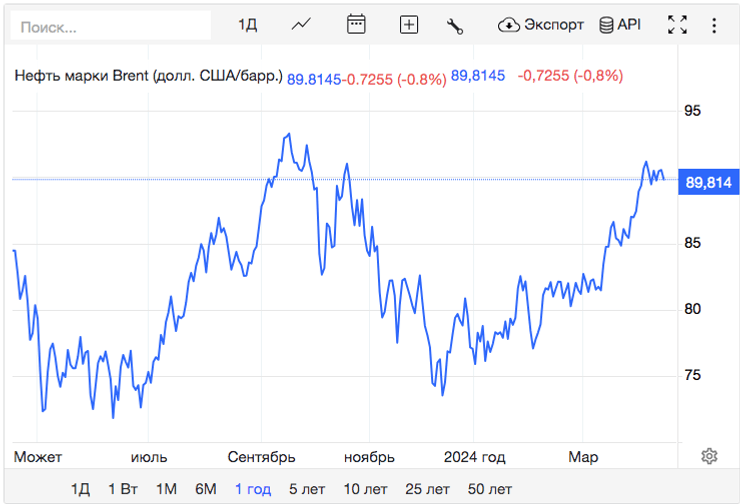Viewport: 740px width, 504px height.
Task: Open the 1Д interval dropdown in toolbar
Action: [x=247, y=25]
